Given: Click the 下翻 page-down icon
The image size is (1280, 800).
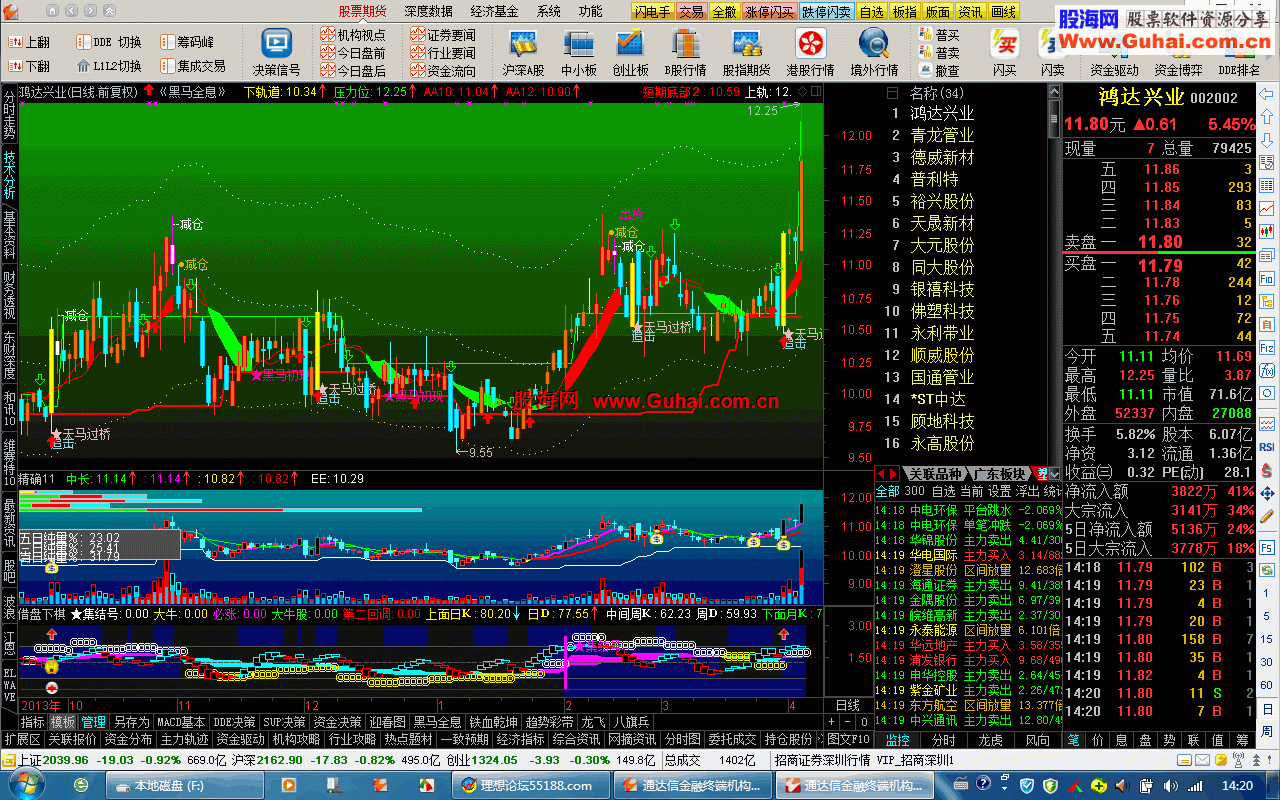Looking at the screenshot, I should tap(29, 66).
